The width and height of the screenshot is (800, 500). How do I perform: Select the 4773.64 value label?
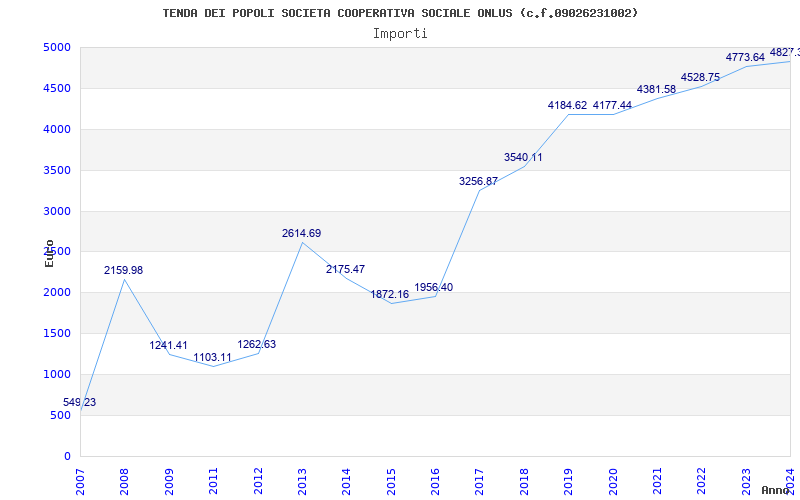click(x=745, y=57)
